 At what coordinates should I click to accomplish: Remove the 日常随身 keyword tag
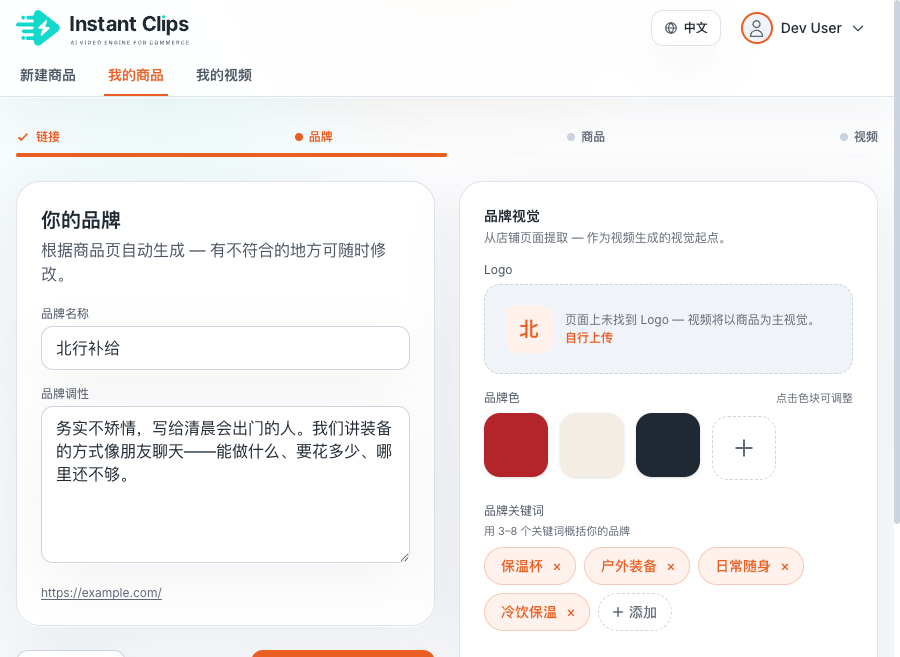785,567
